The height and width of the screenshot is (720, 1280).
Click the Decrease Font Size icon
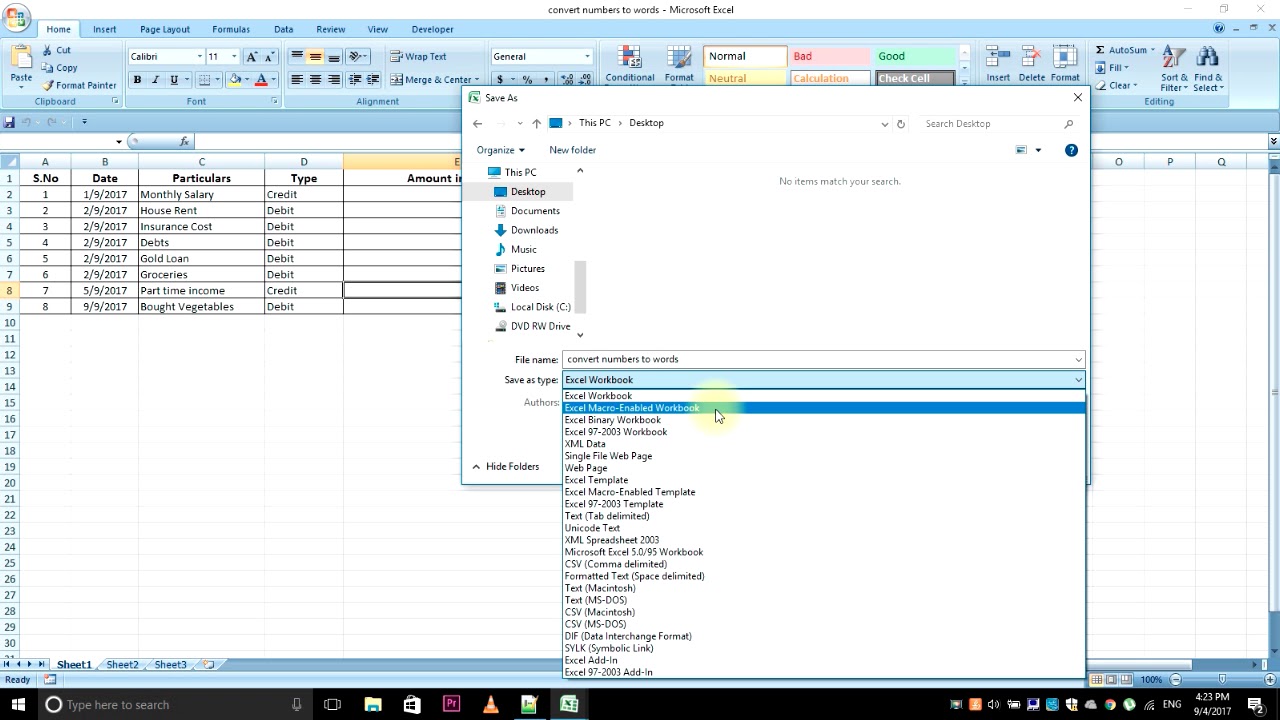269,57
